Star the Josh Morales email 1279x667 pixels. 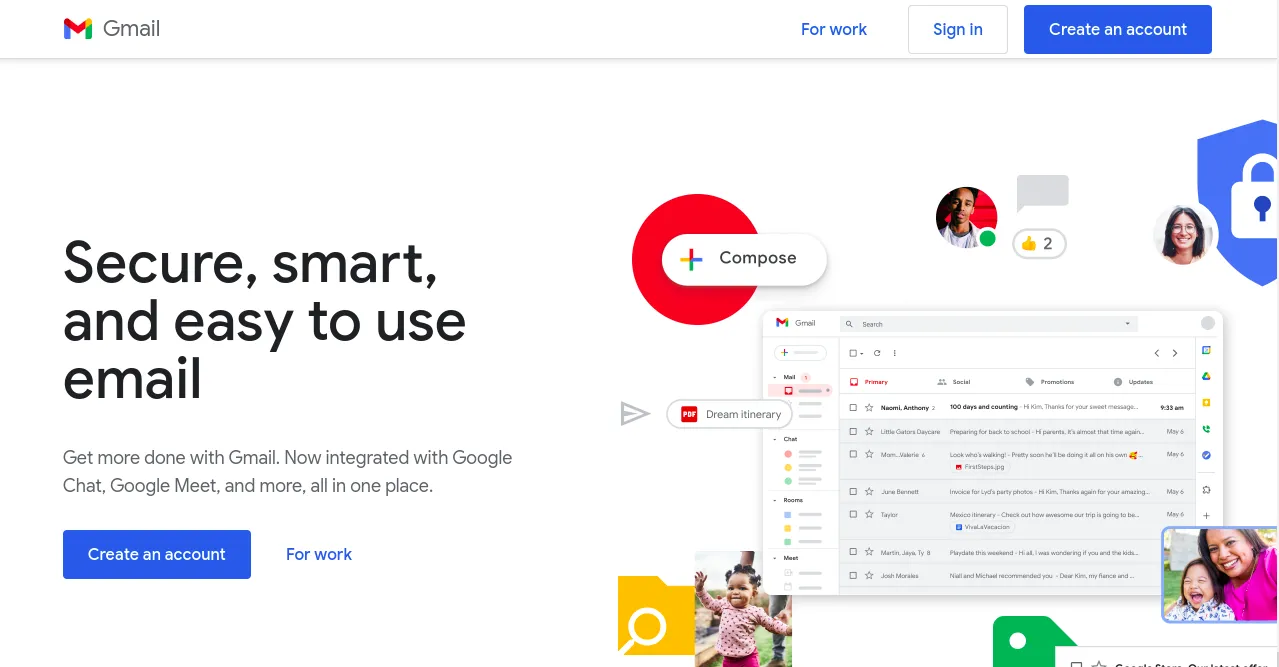coord(869,576)
